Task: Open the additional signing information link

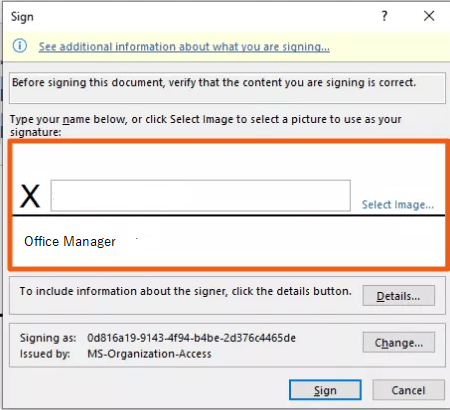Action: click(x=184, y=47)
